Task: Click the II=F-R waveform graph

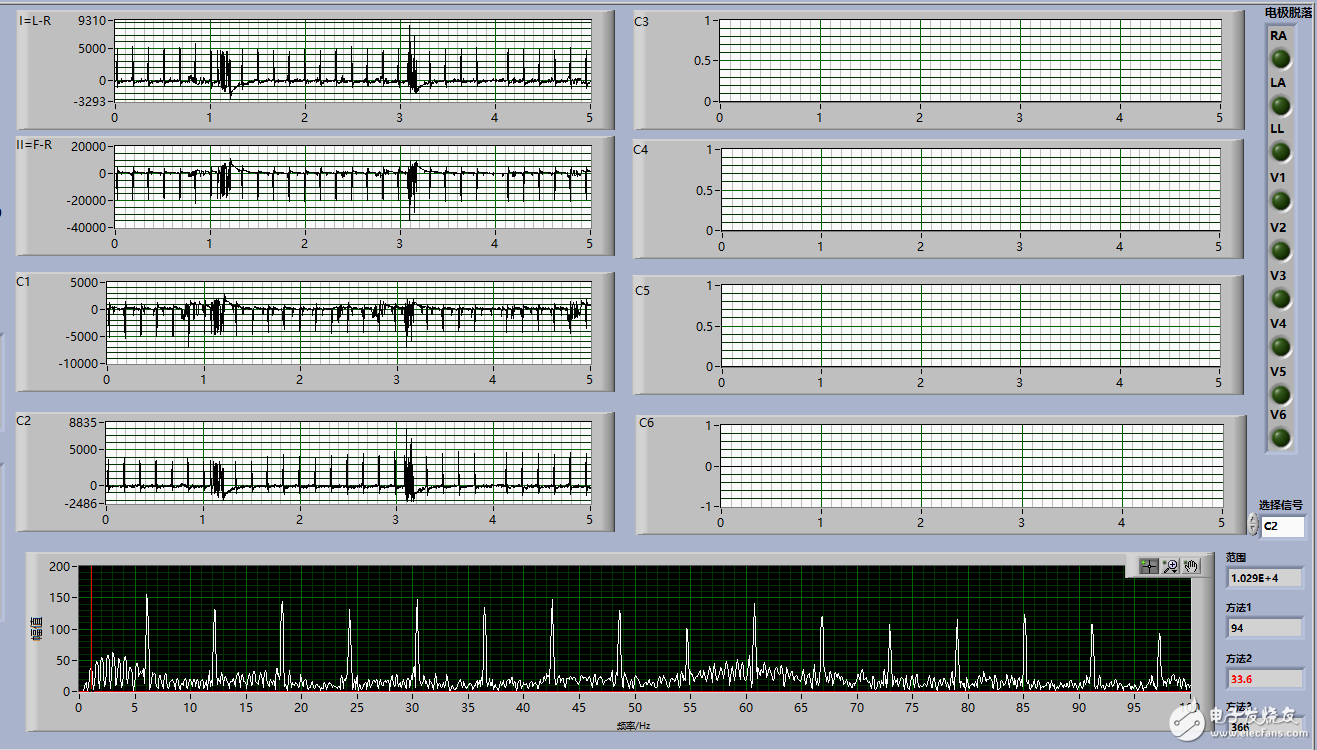Action: coord(352,187)
